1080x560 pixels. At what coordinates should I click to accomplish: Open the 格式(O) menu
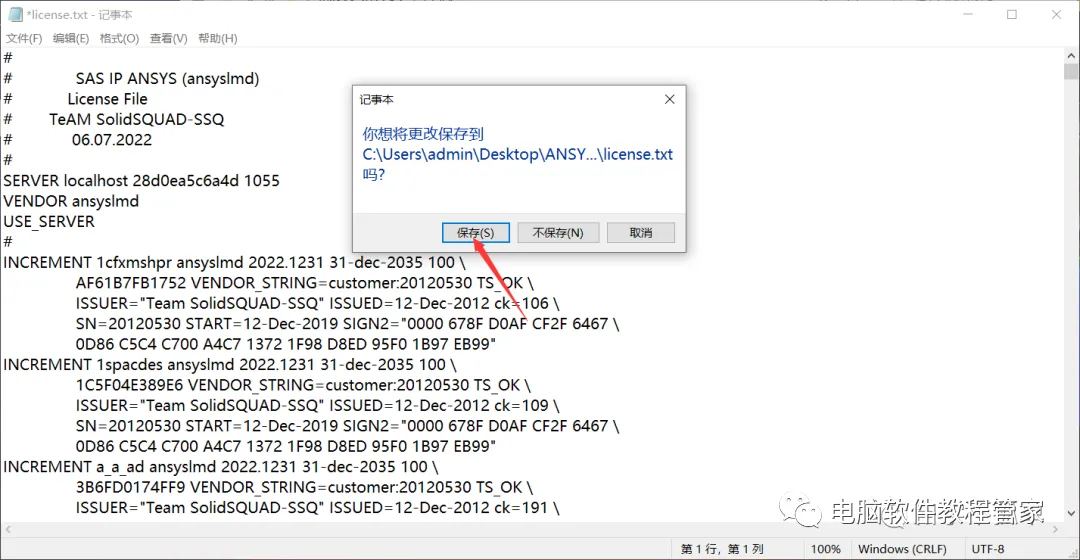[x=119, y=38]
